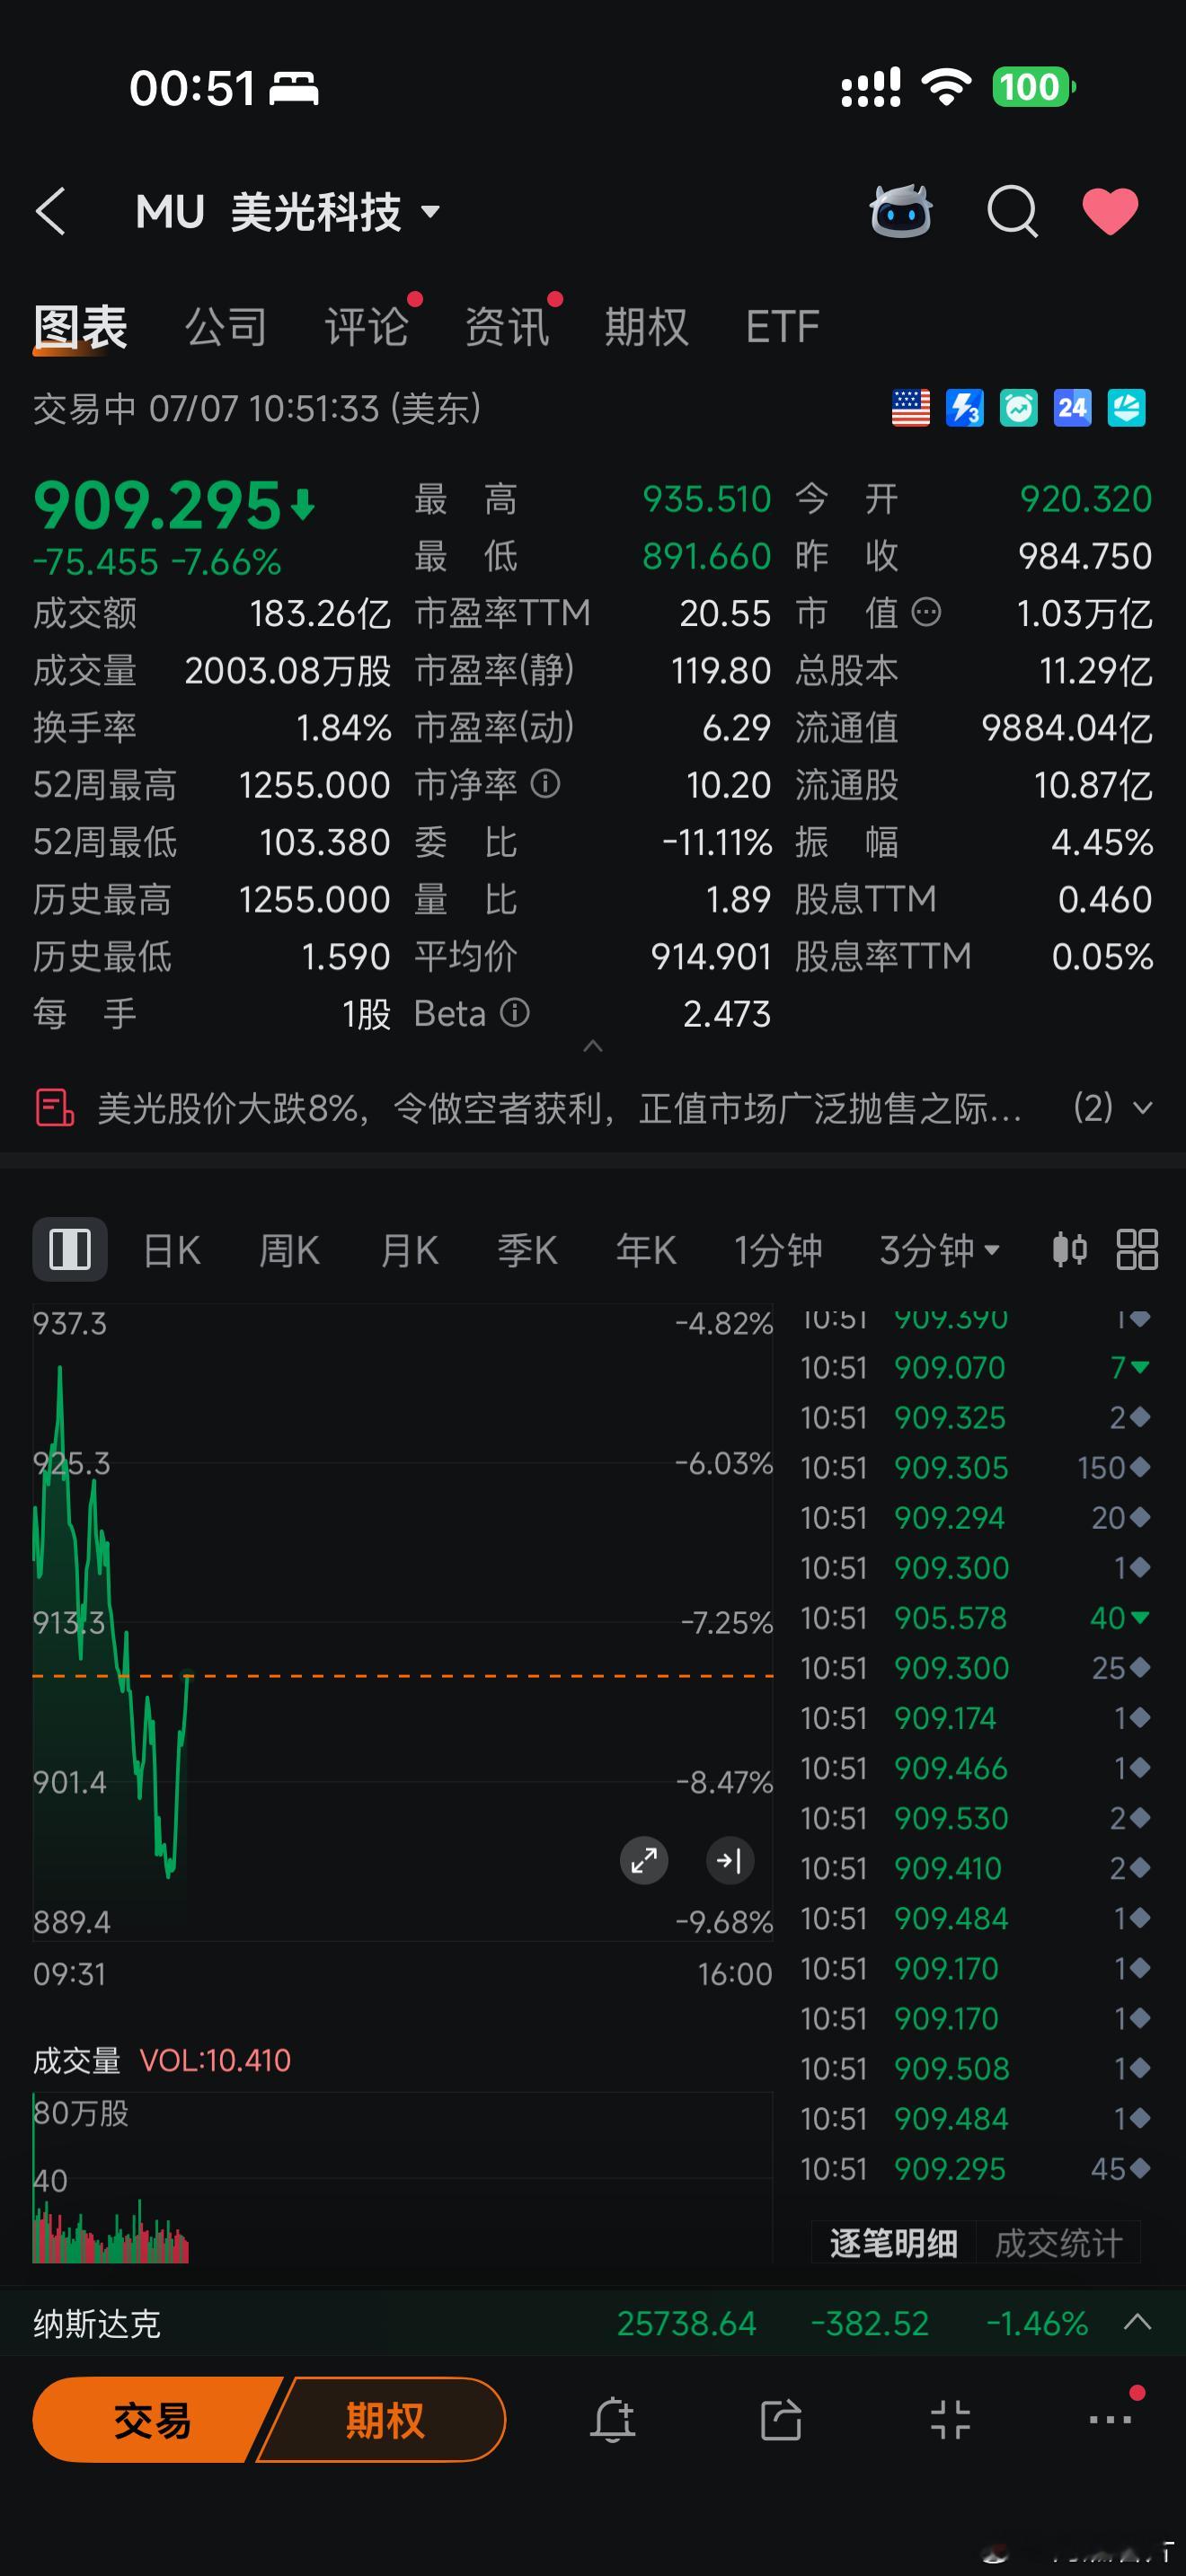Open the news headline 美光股价大跌8%

tap(559, 1108)
